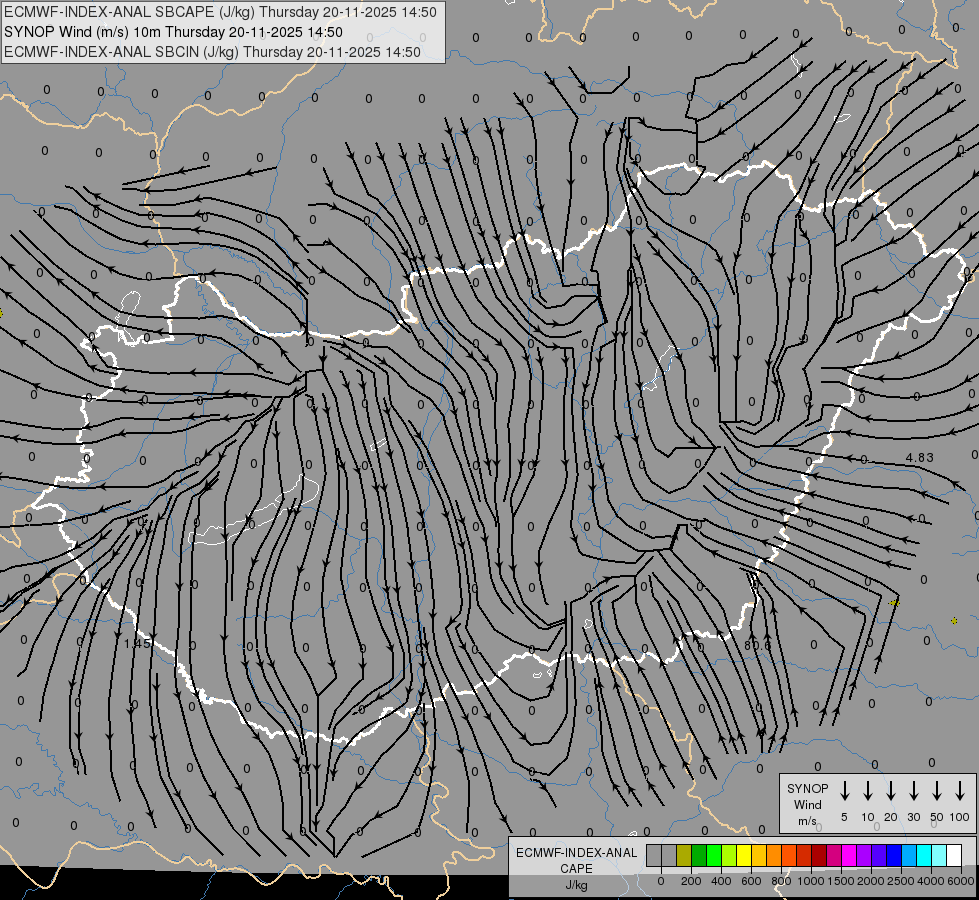The height and width of the screenshot is (900, 979).
Task: Click 'SYNOP' text in wind legend box
Action: (807, 789)
